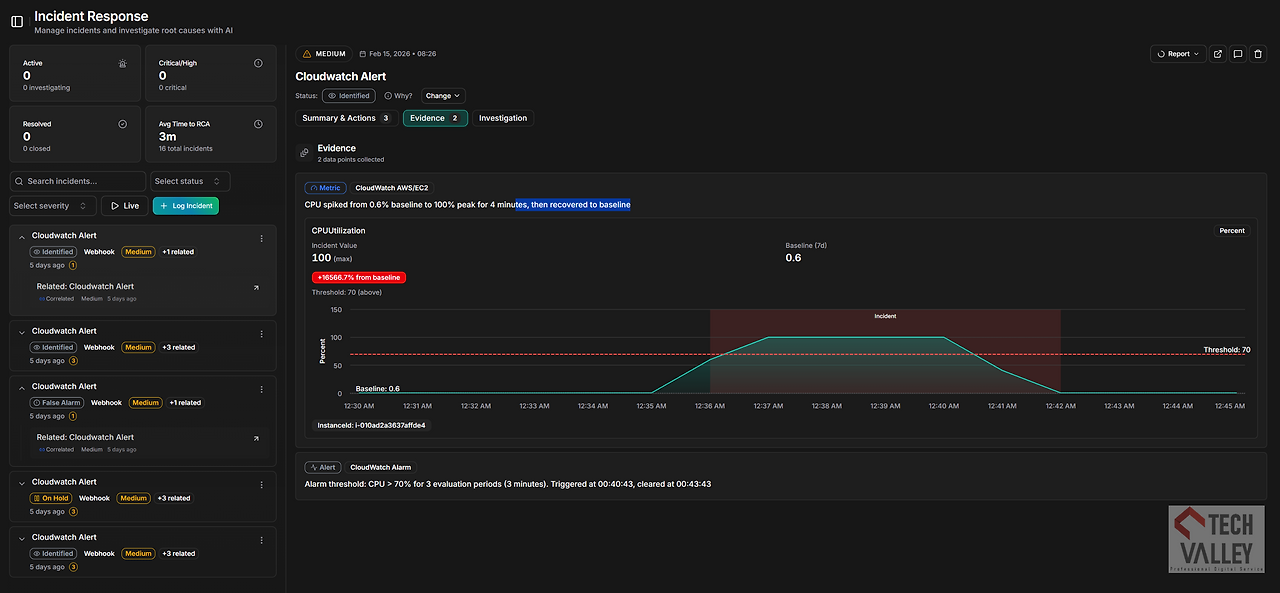The height and width of the screenshot is (593, 1280).
Task: Open related alert arrow under the Identified incident
Action: [256, 287]
